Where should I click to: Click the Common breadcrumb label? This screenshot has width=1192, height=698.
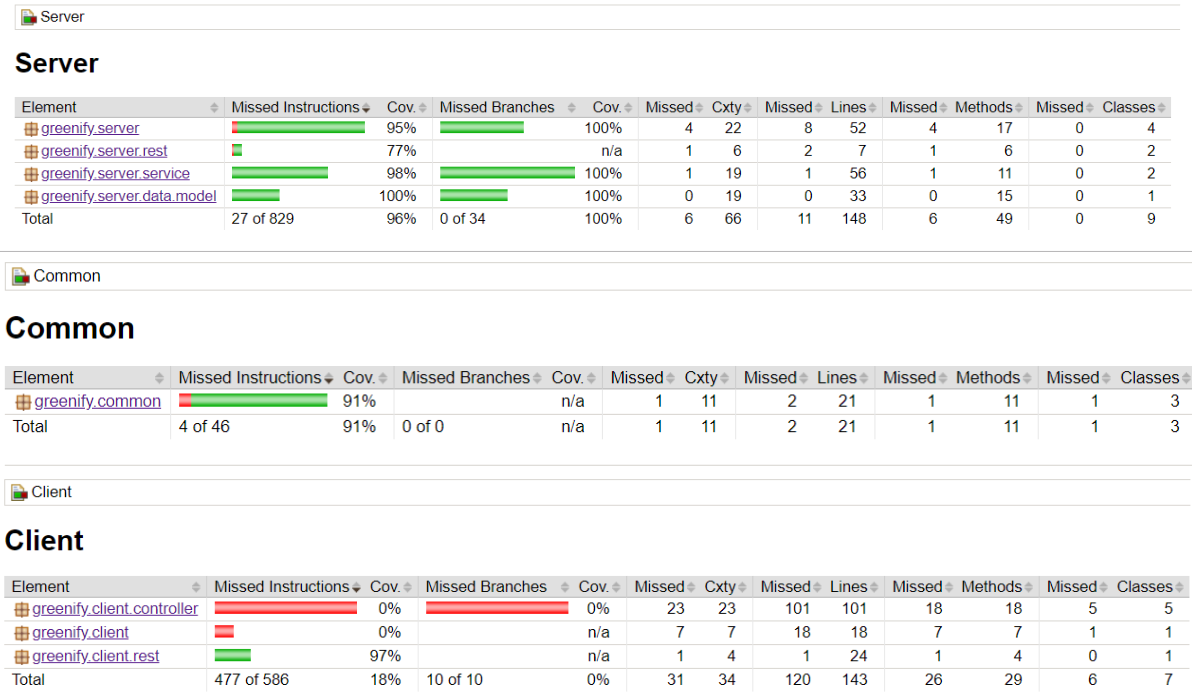(x=67, y=276)
